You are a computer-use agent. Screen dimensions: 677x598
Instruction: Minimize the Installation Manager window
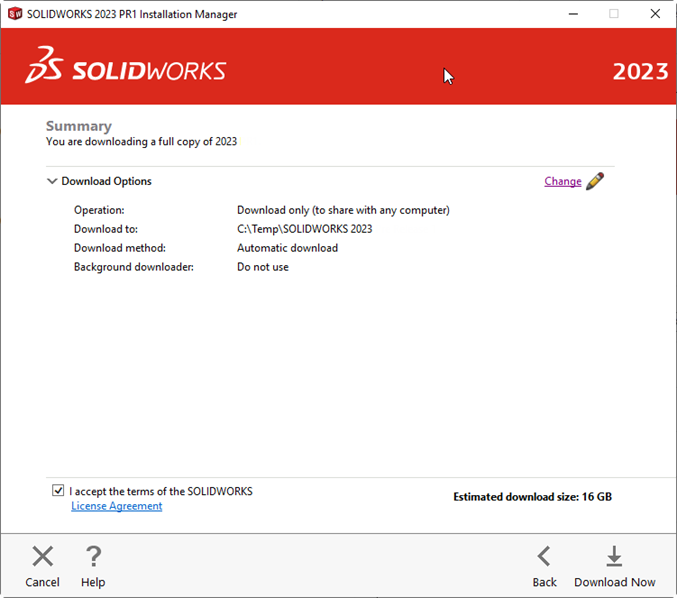point(572,14)
